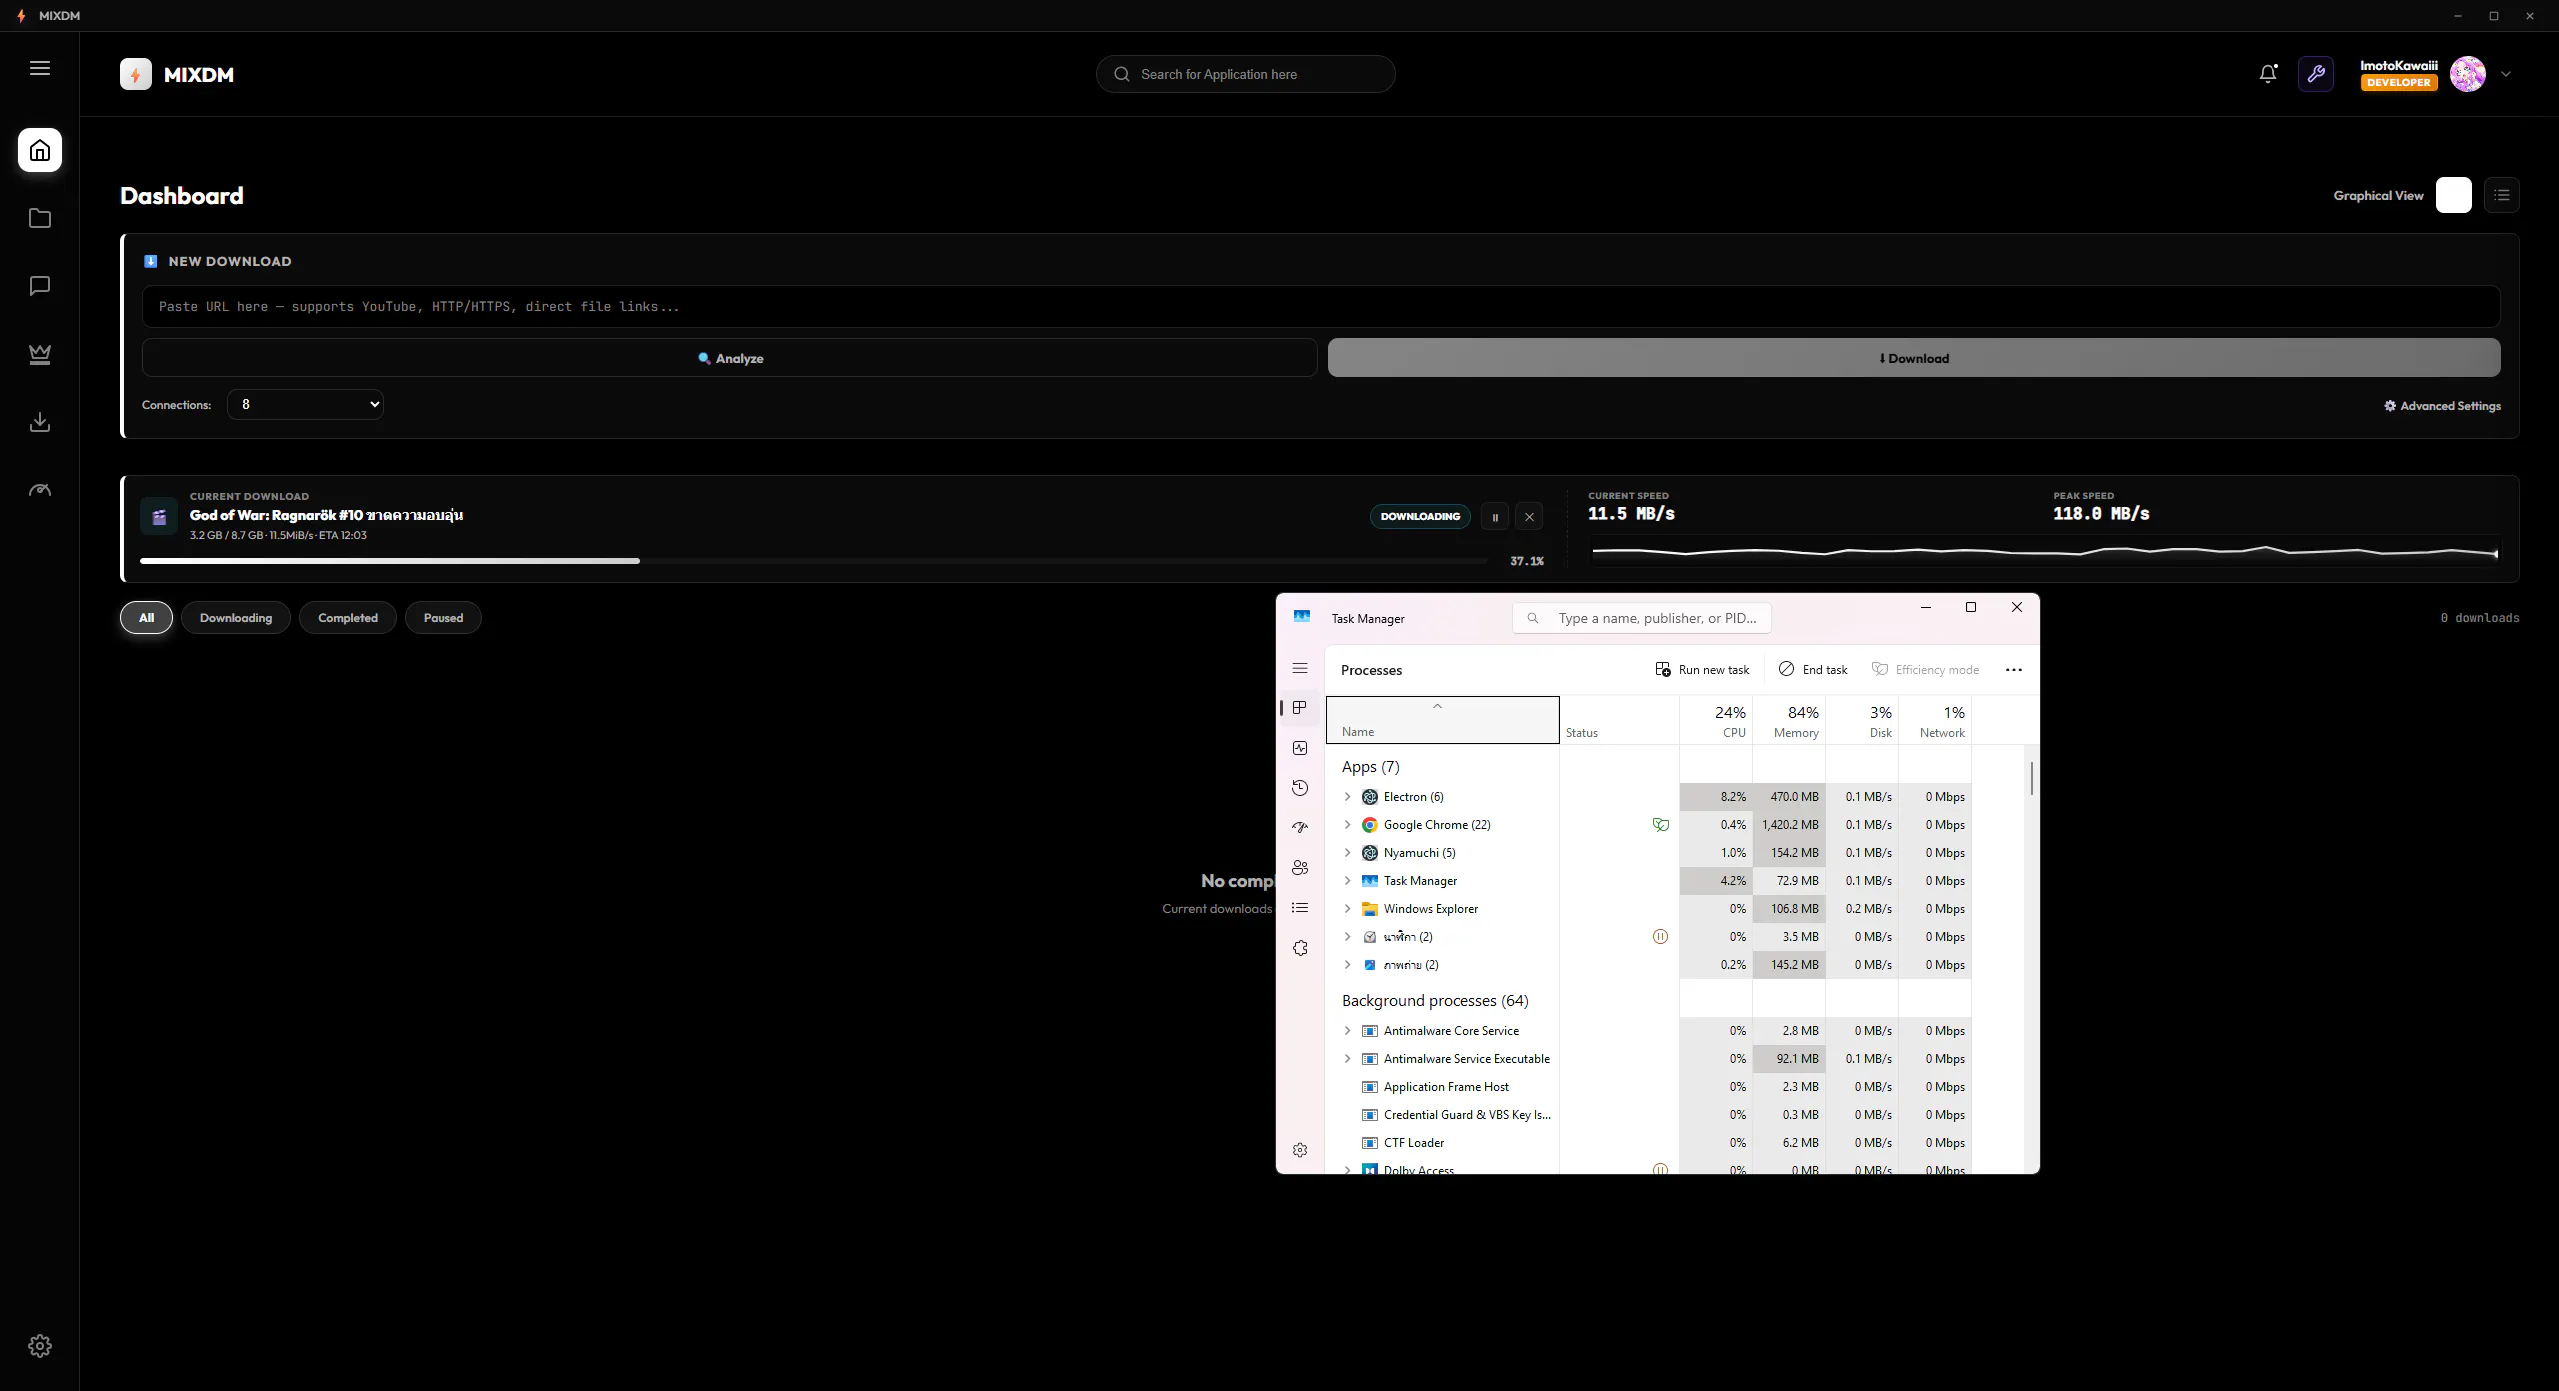
Task: Expand Antimalware Service Executable row
Action: click(x=1347, y=1059)
